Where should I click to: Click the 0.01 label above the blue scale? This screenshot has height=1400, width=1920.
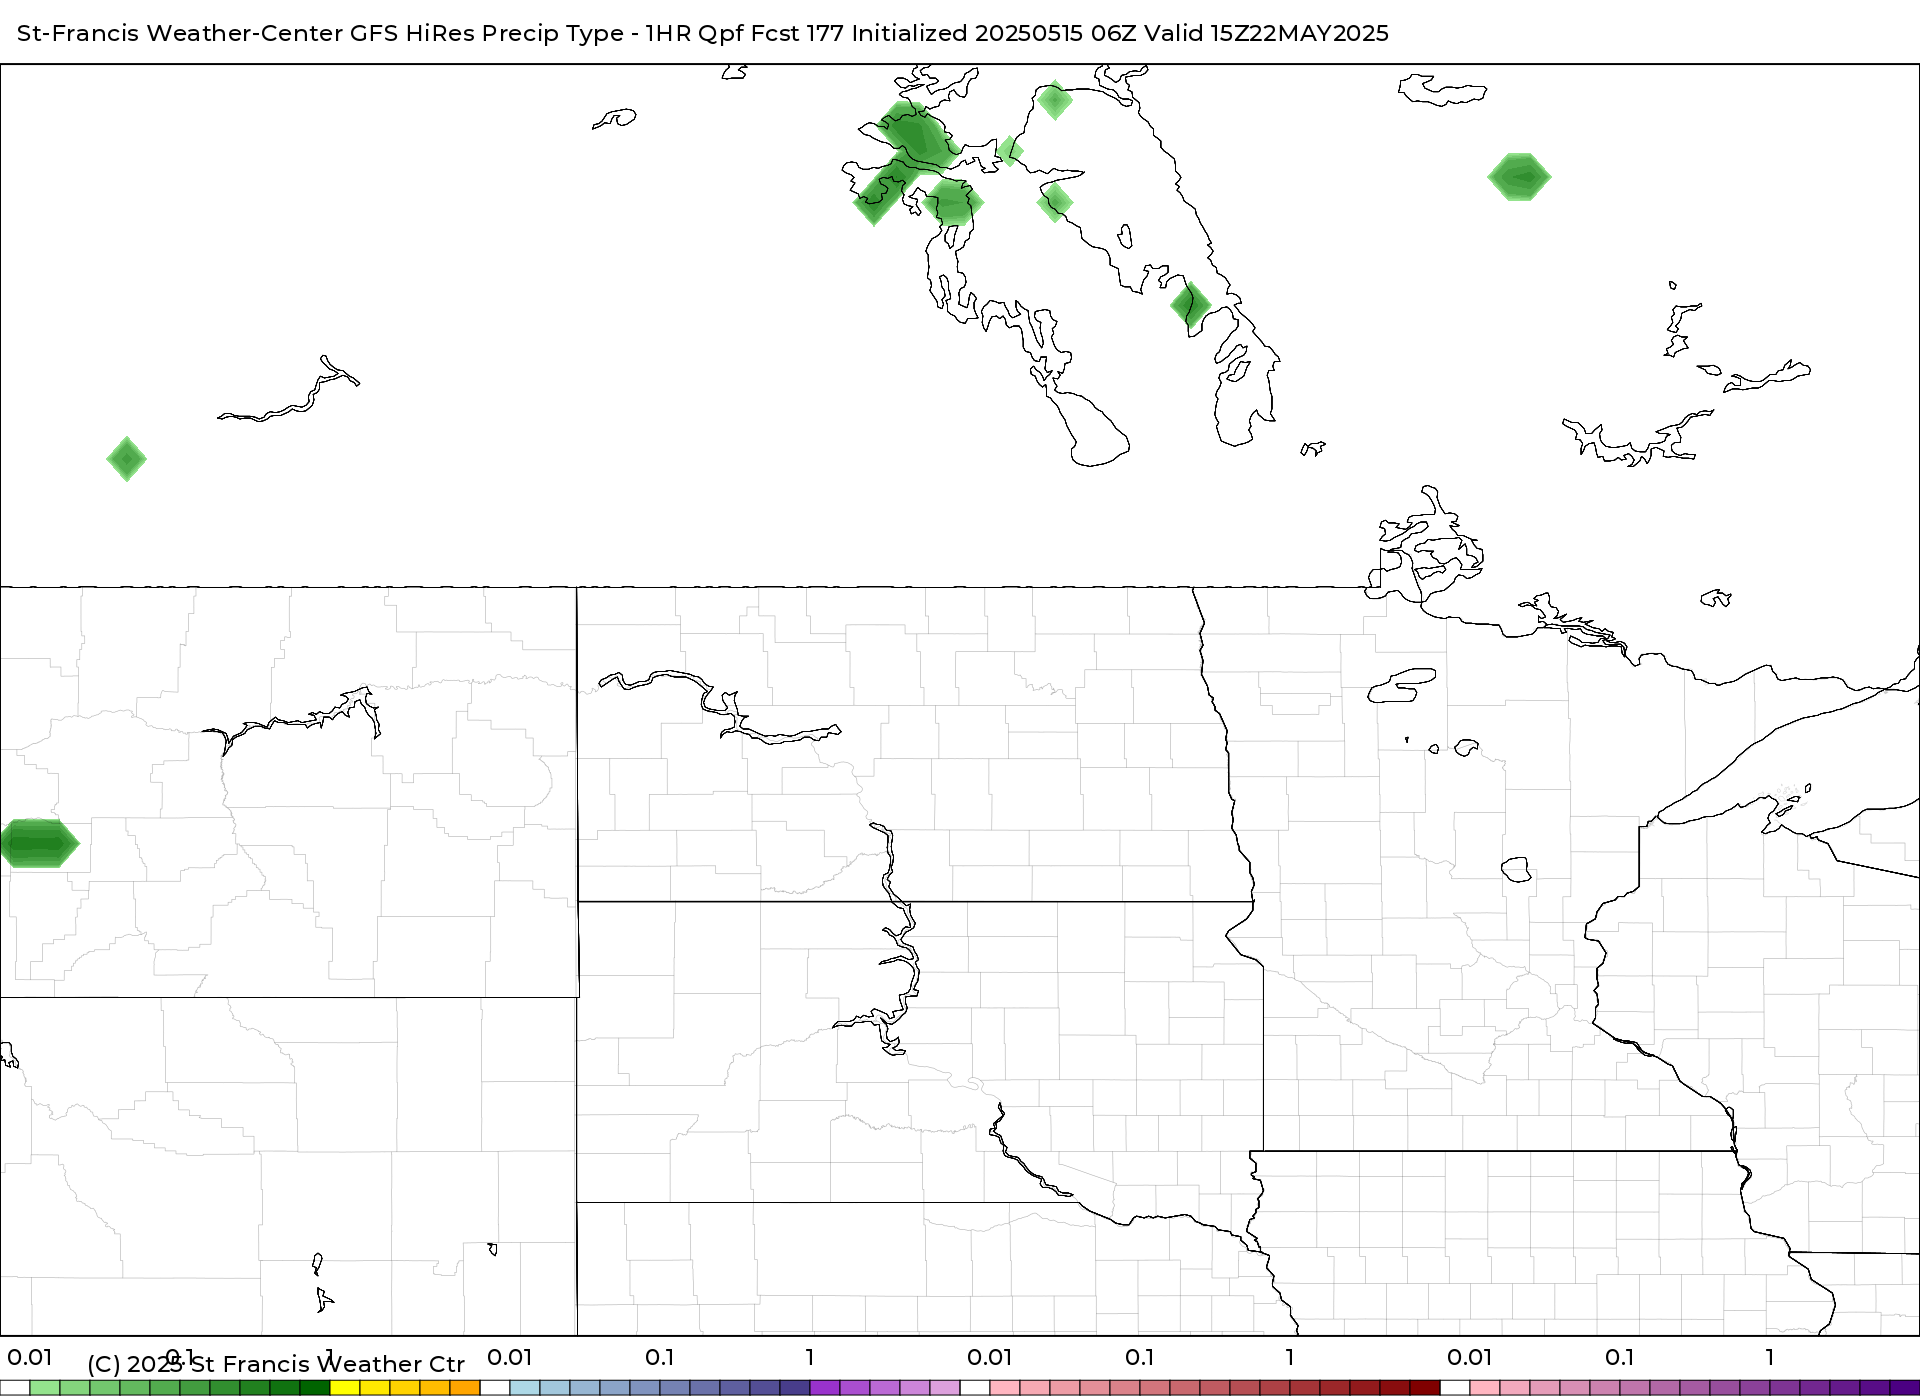pos(510,1357)
